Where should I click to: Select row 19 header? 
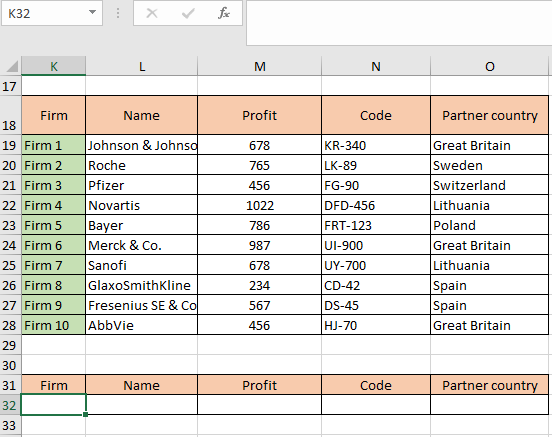(10, 145)
